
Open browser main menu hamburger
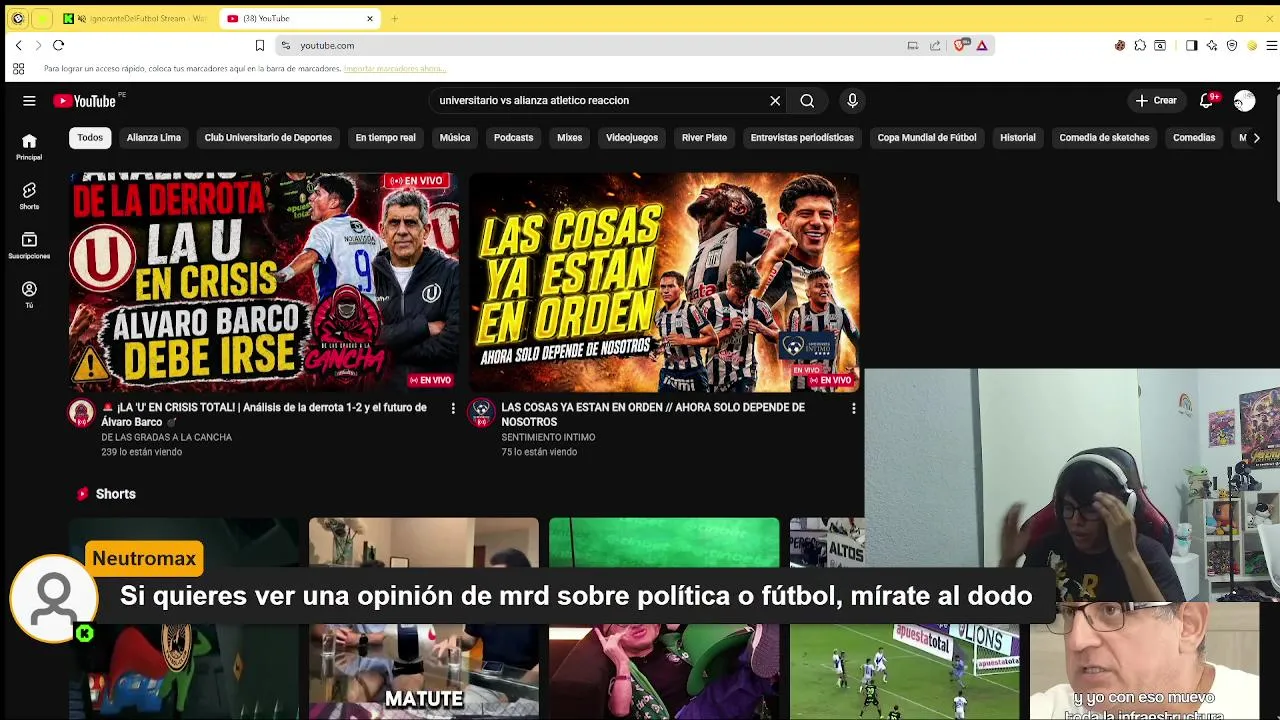click(1271, 45)
